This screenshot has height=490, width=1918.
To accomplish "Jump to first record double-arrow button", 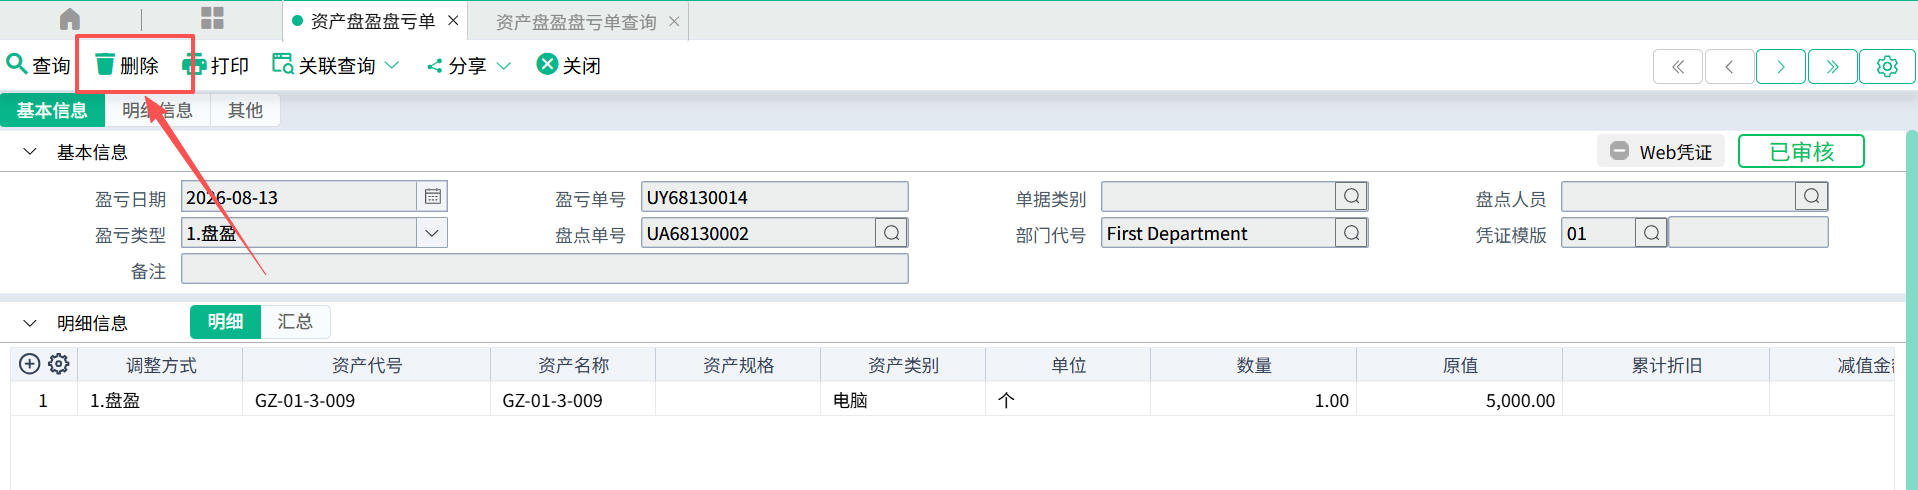I will click(x=1678, y=66).
